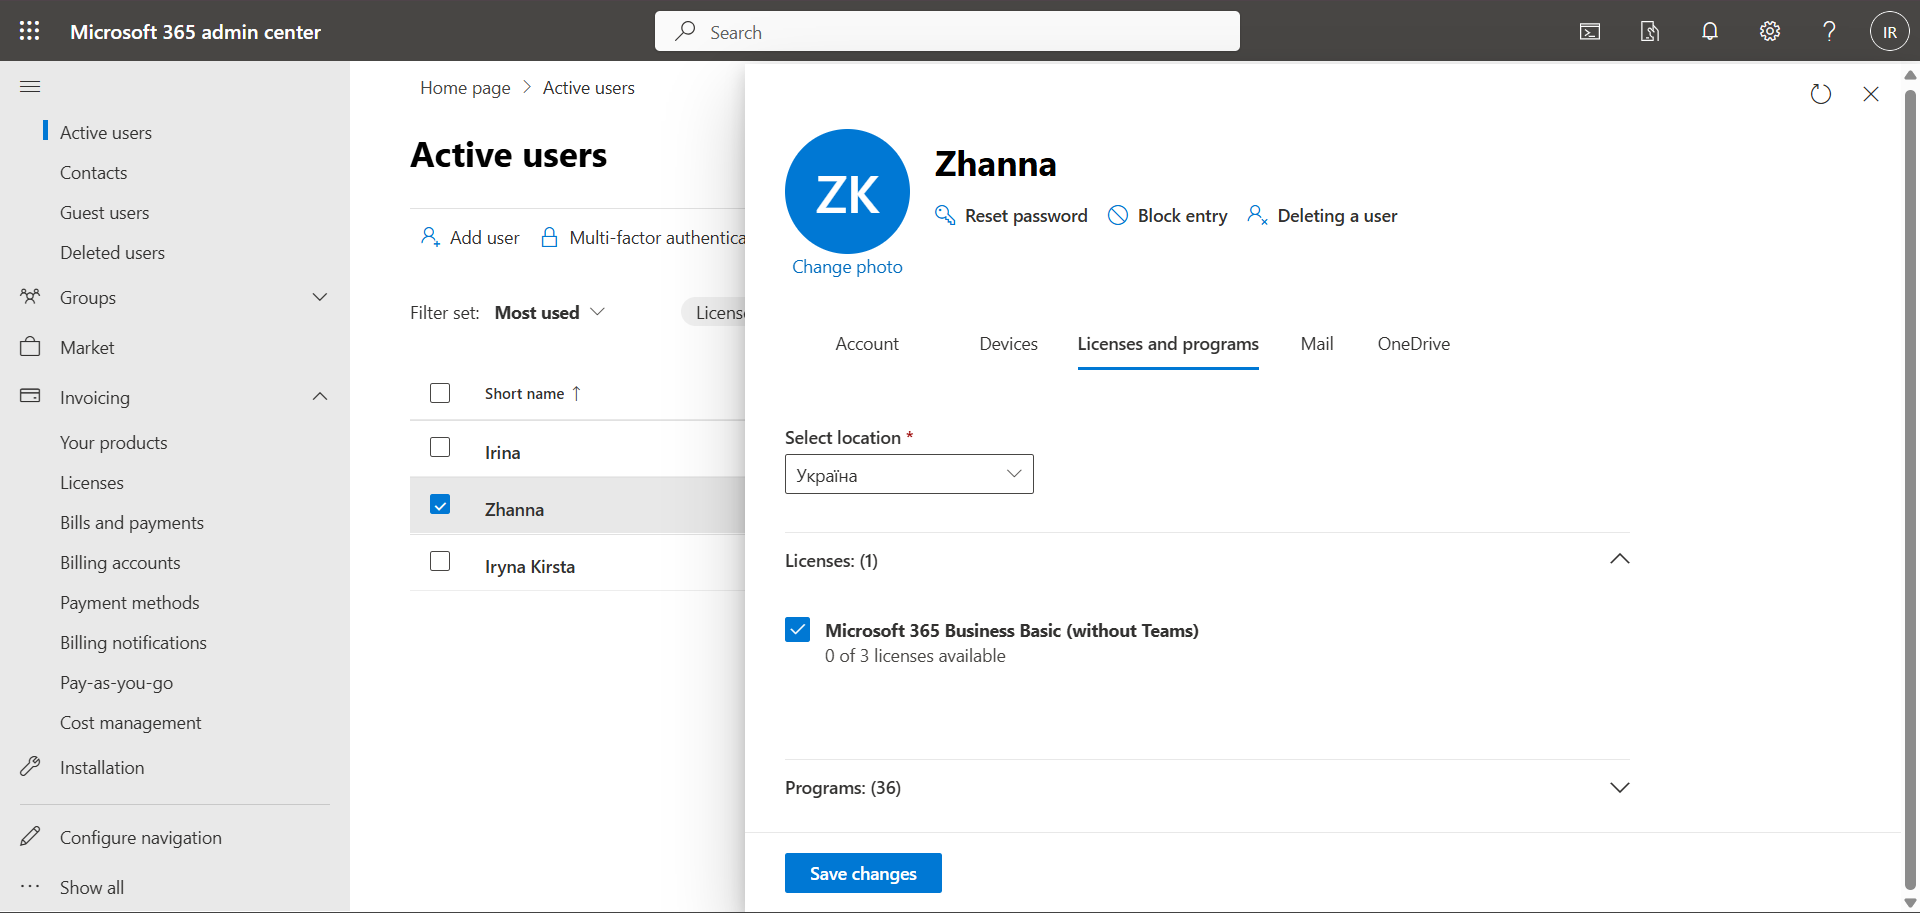Open the Cloud Shell terminal icon

1590,32
